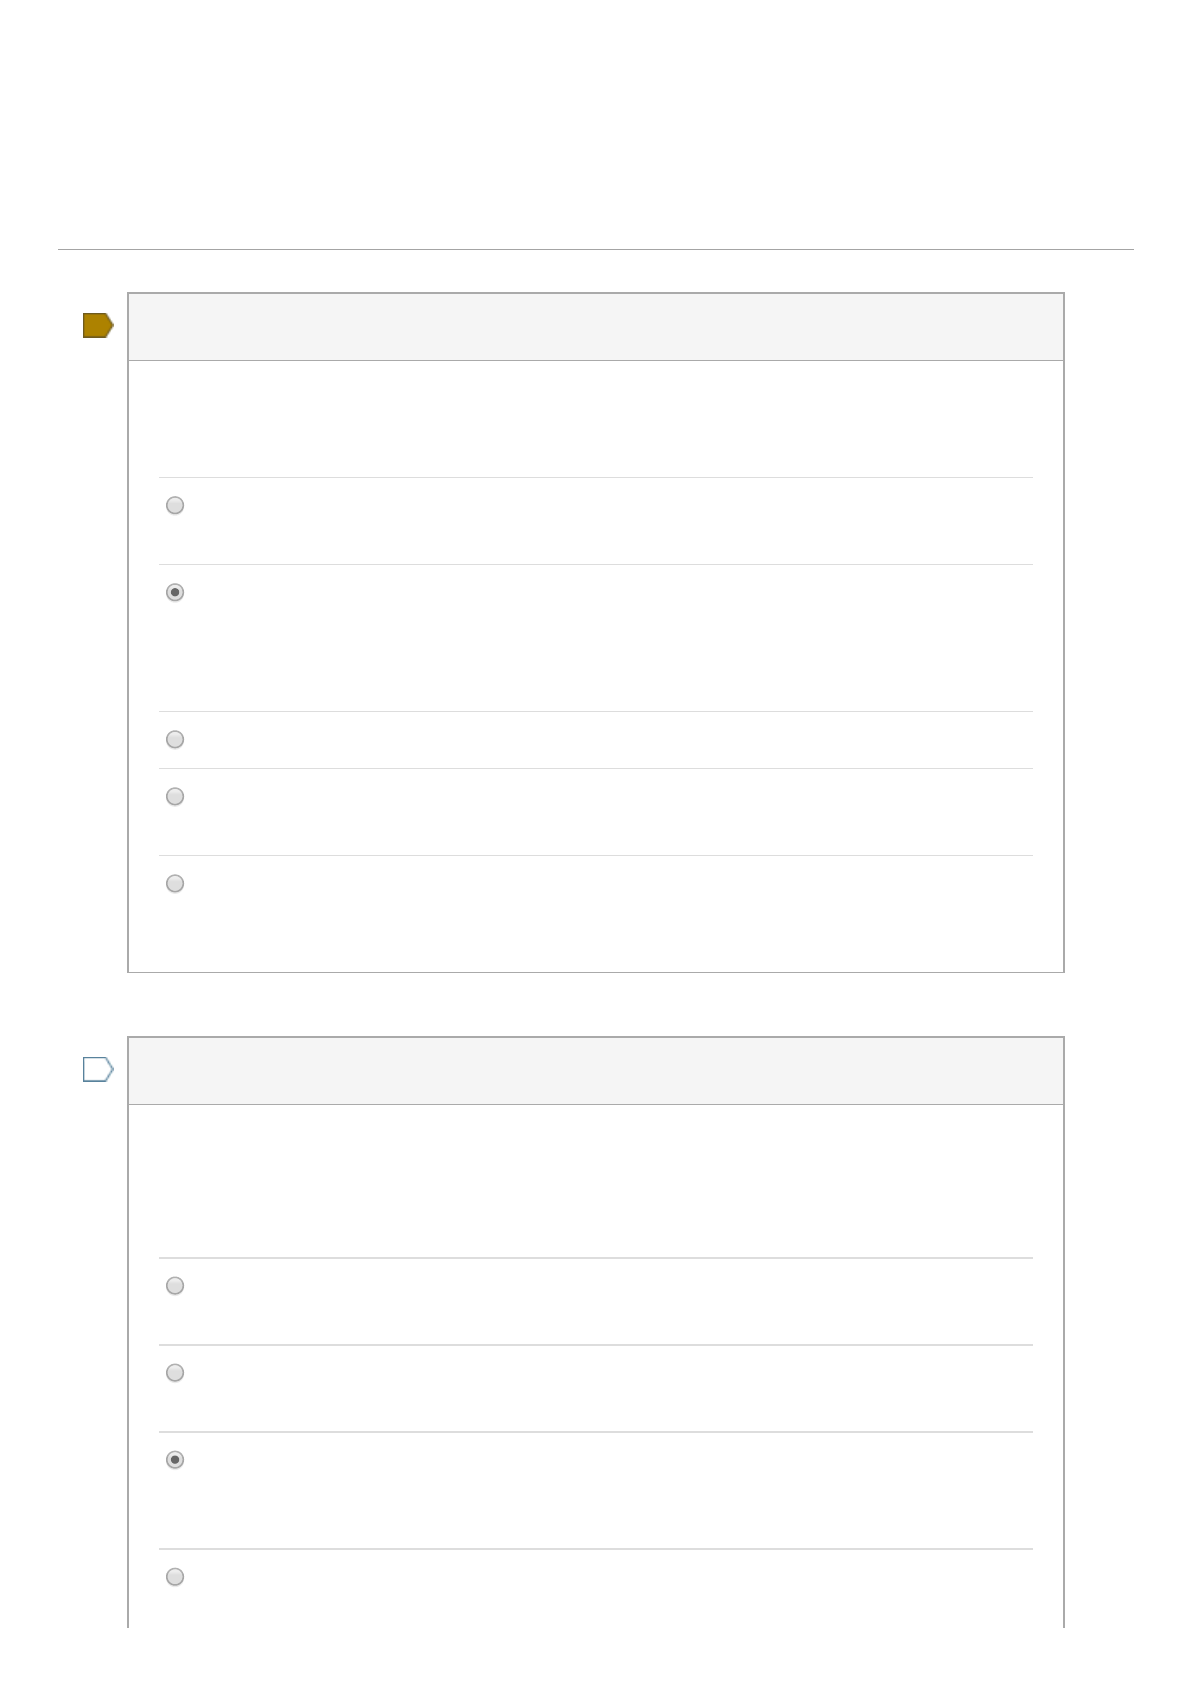Image resolution: width=1190 pixels, height=1684 pixels.
Task: Click the gray header bar of first question
Action: click(595, 327)
